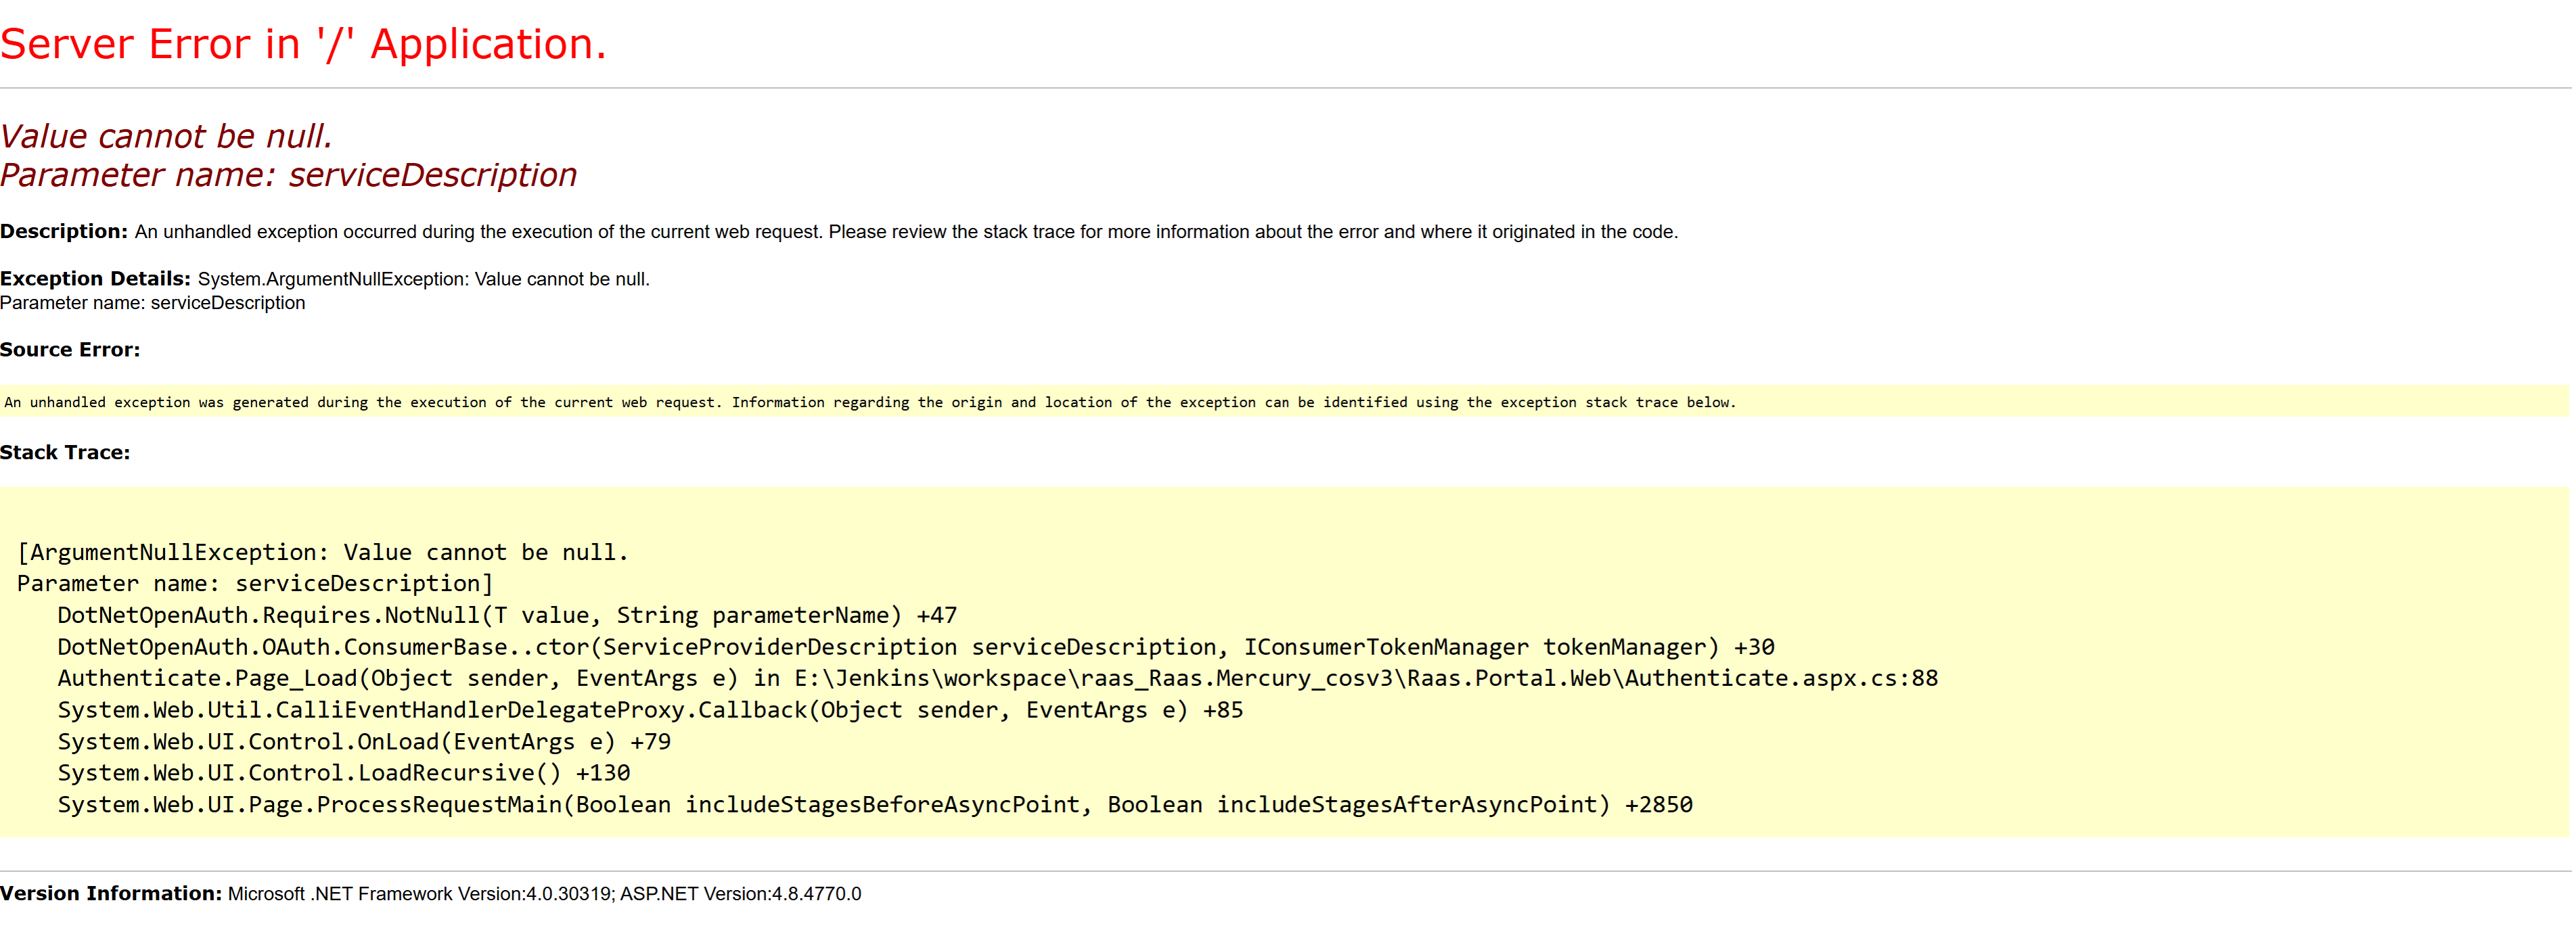This screenshot has height=930, width=2576.
Task: Click the 'DotNetOpenAuth.Requires.NotNull' stack trace line
Action: coord(506,615)
